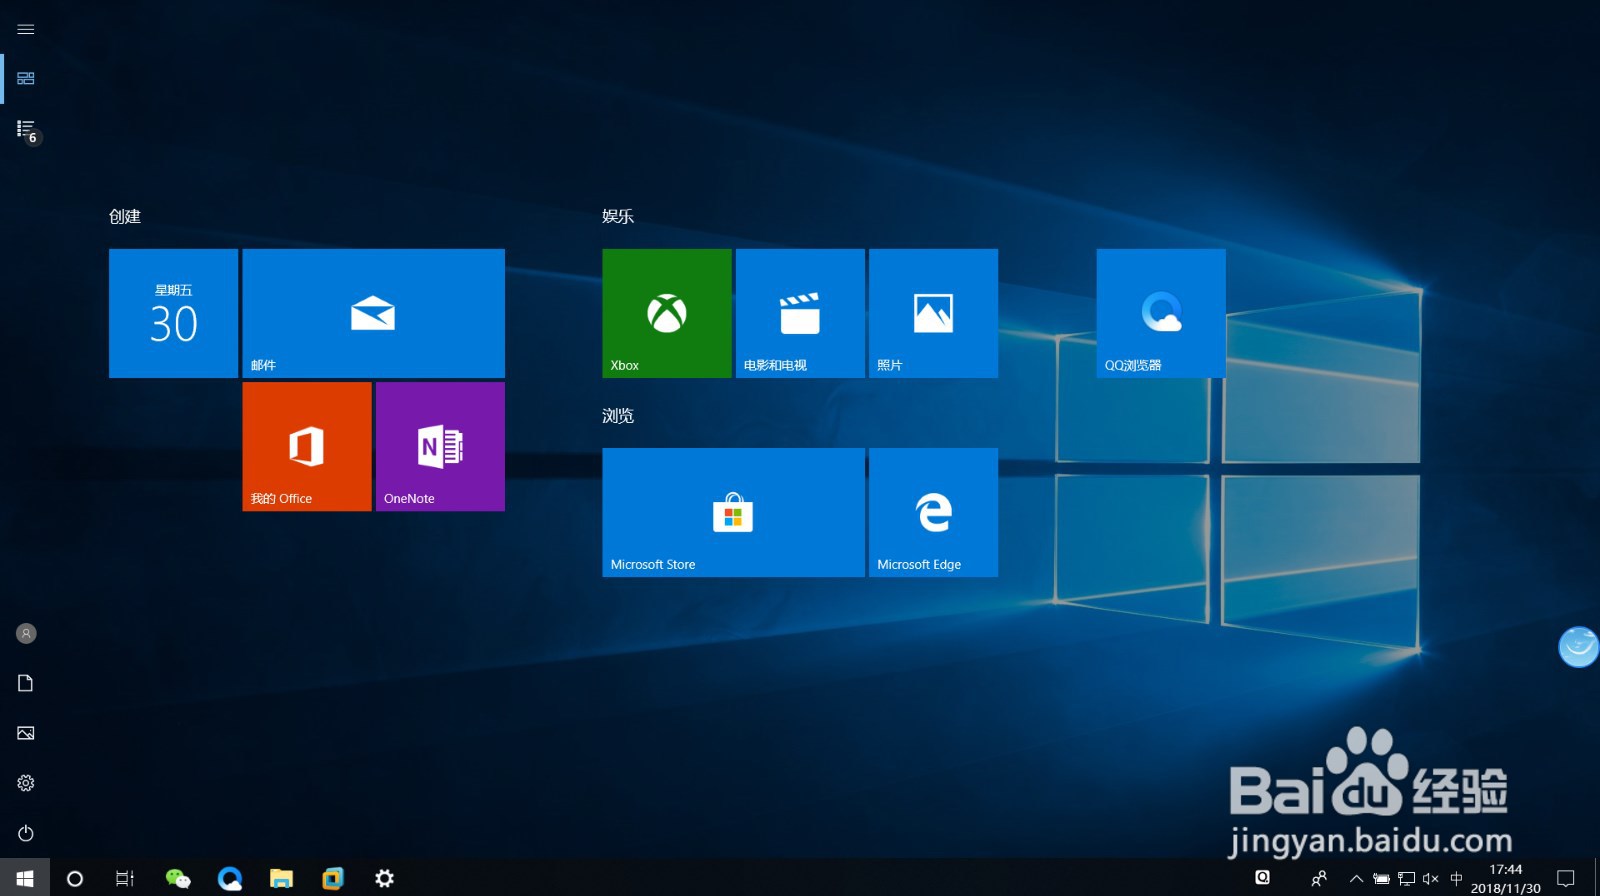
Task: Click the Q tray icon on taskbar
Action: 1263,878
